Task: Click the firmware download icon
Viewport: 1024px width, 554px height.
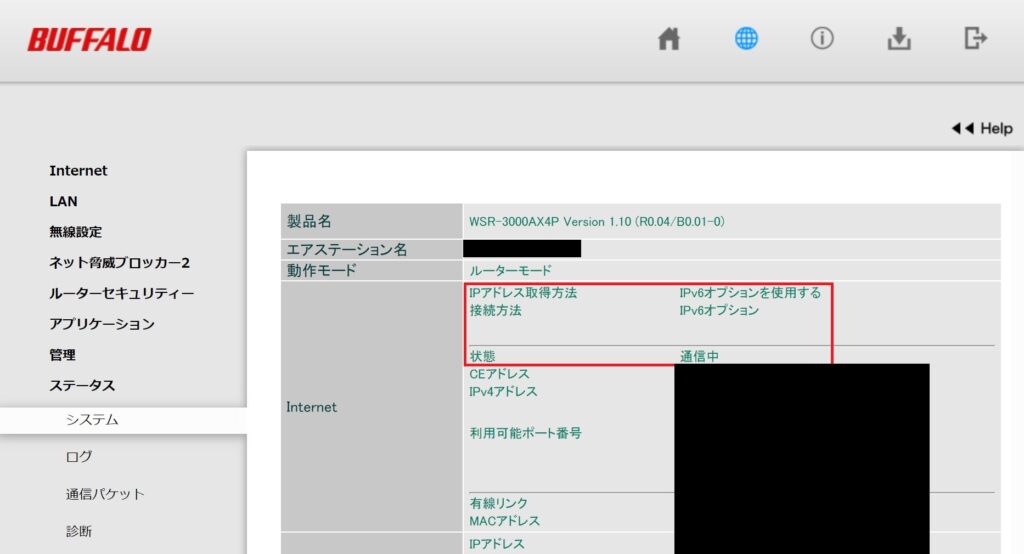Action: 899,39
